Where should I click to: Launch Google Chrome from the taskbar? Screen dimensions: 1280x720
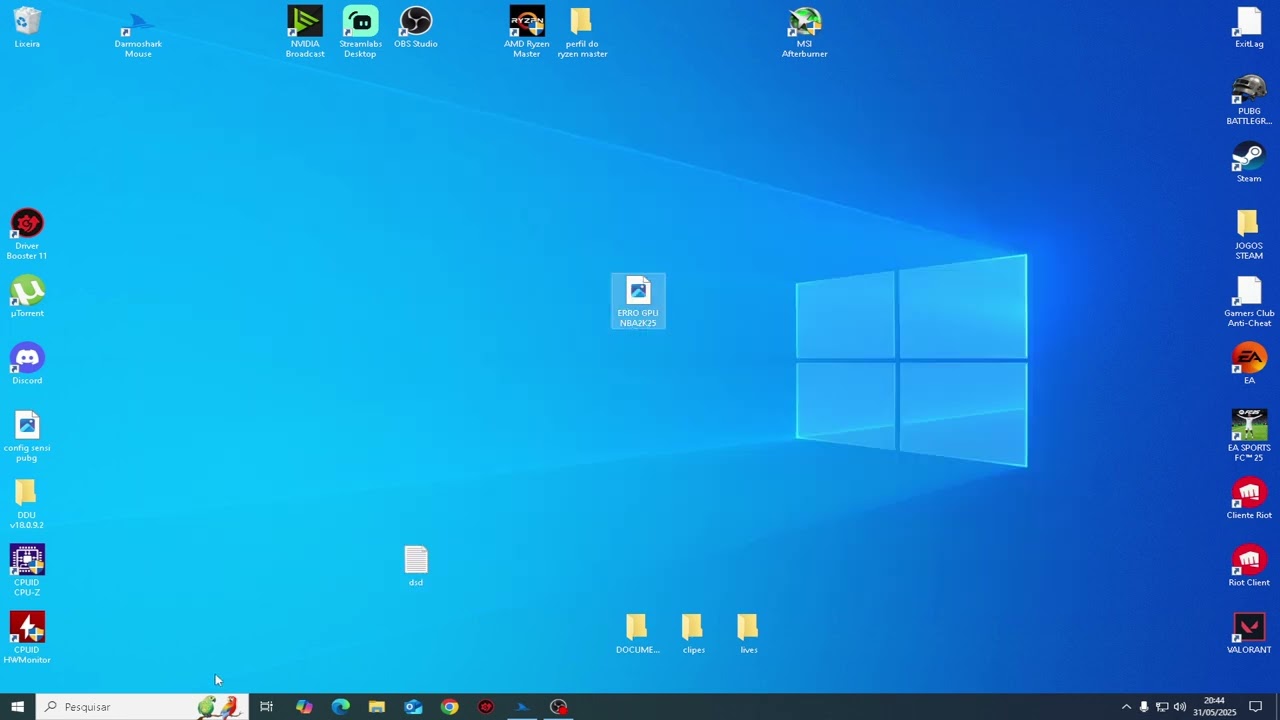point(450,706)
